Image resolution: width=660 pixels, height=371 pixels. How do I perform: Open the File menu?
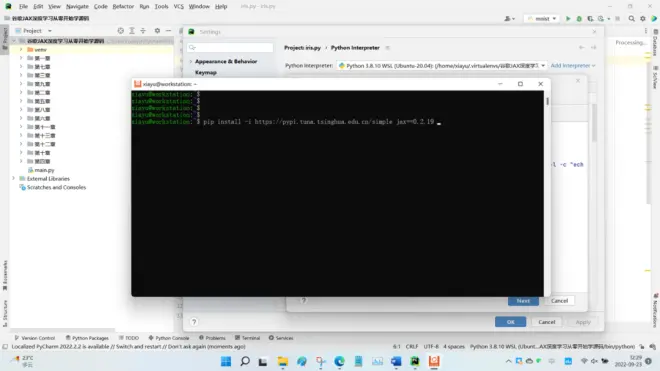point(23,6)
